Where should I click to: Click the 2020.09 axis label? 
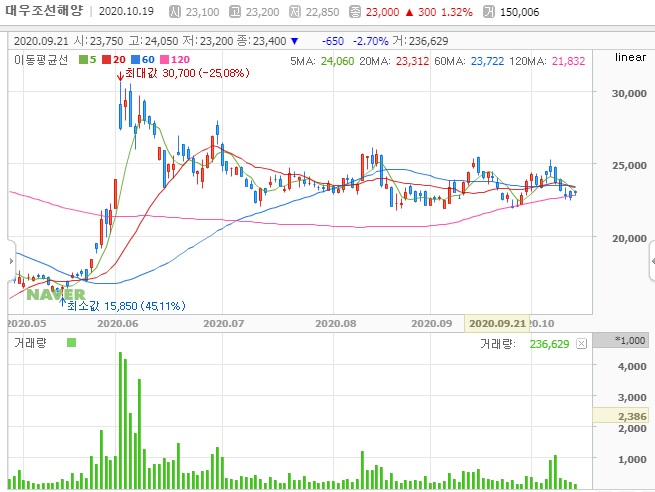(432, 324)
